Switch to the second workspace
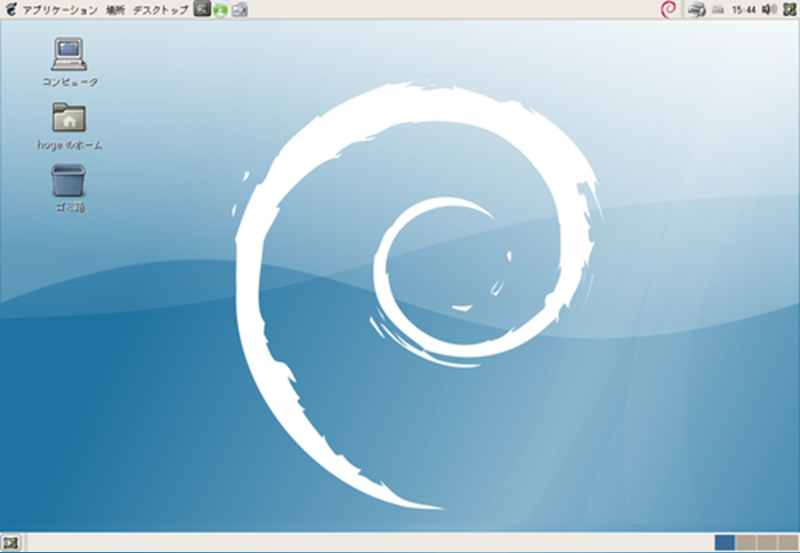 (745, 543)
